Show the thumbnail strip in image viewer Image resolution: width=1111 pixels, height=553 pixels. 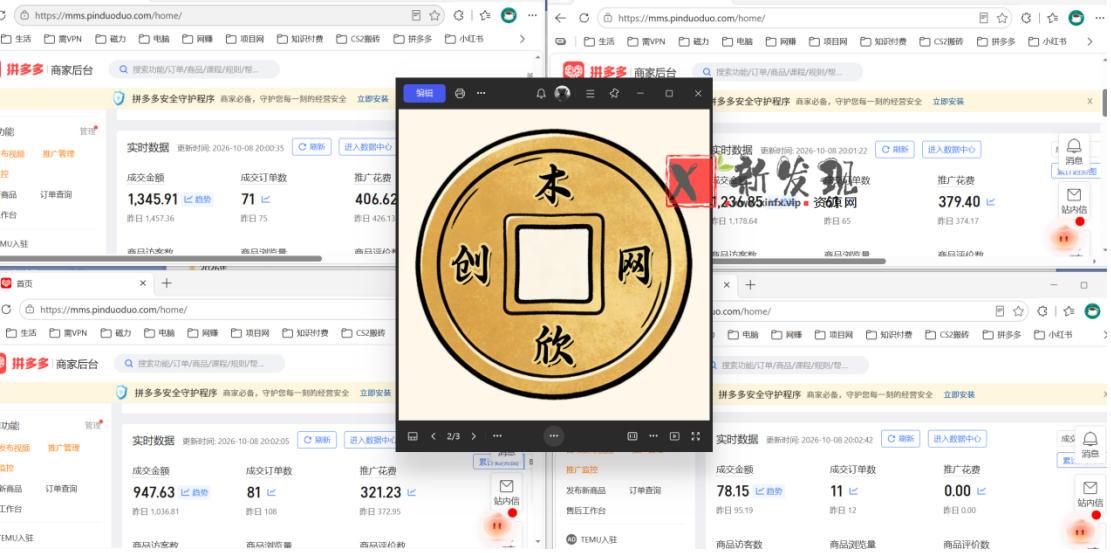[x=413, y=436]
